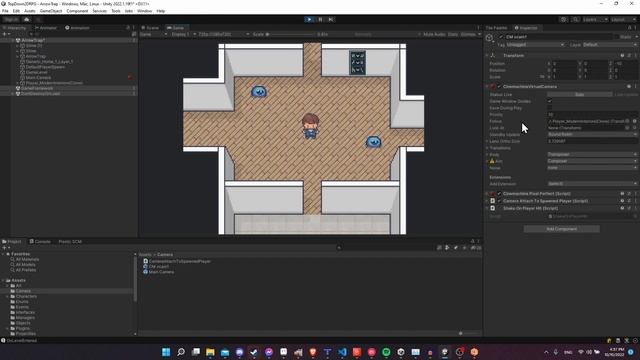Screen dimensions: 640x360
Task: Open the File menu
Action: (x=5, y=11)
